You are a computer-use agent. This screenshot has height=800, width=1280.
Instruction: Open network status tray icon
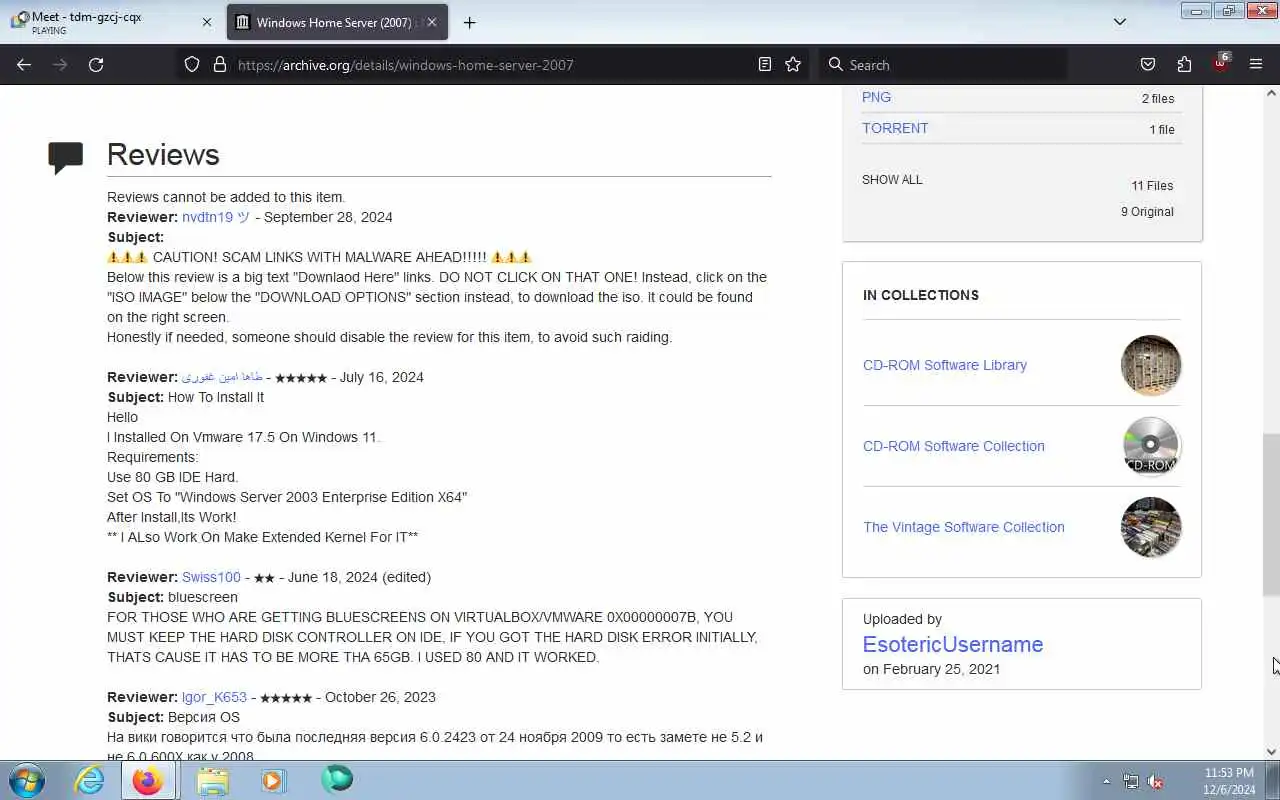click(x=1130, y=781)
